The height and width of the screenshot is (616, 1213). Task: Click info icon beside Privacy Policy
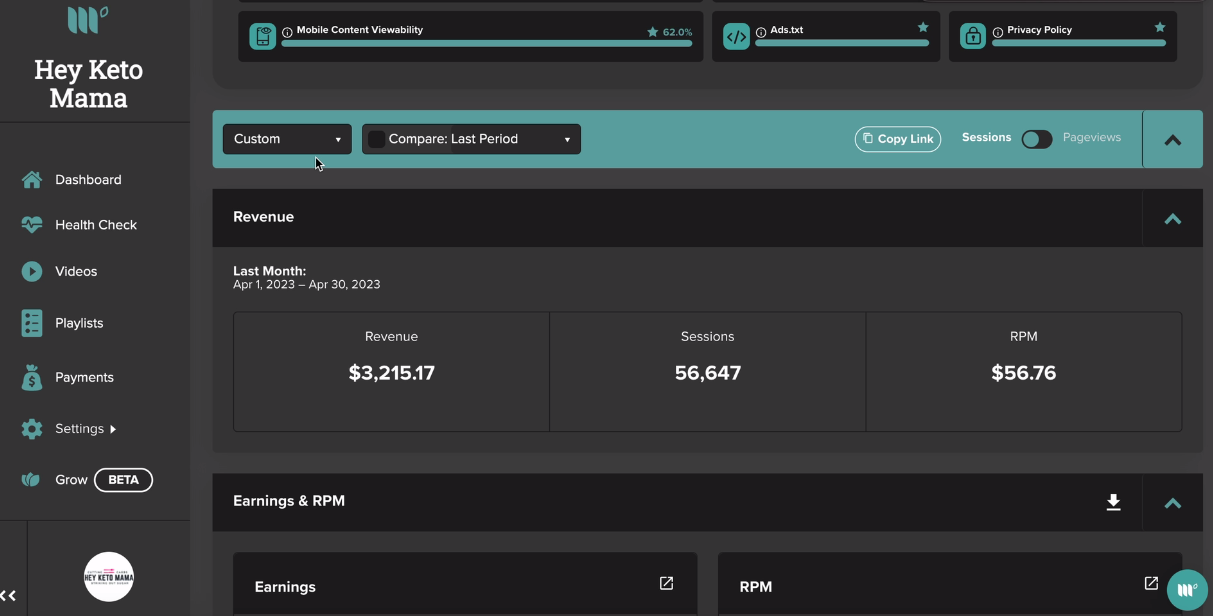[x=998, y=32]
